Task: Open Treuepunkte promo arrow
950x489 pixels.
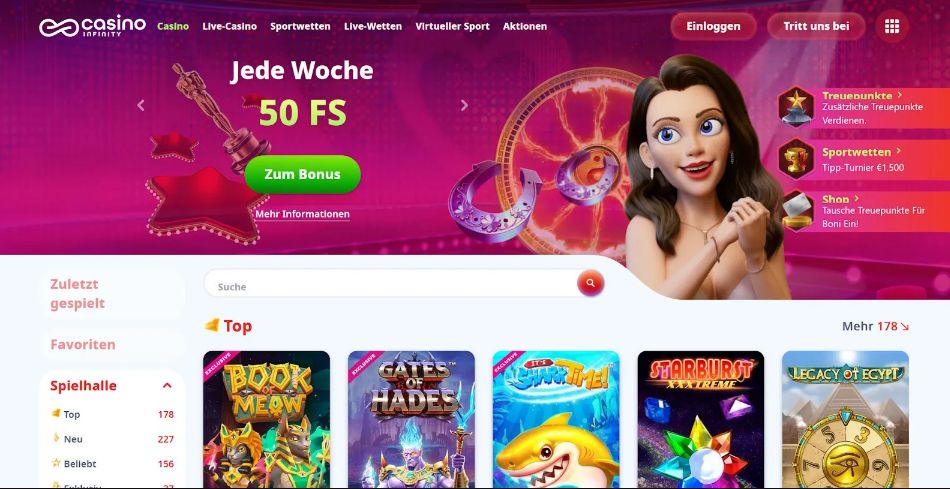Action: click(900, 95)
